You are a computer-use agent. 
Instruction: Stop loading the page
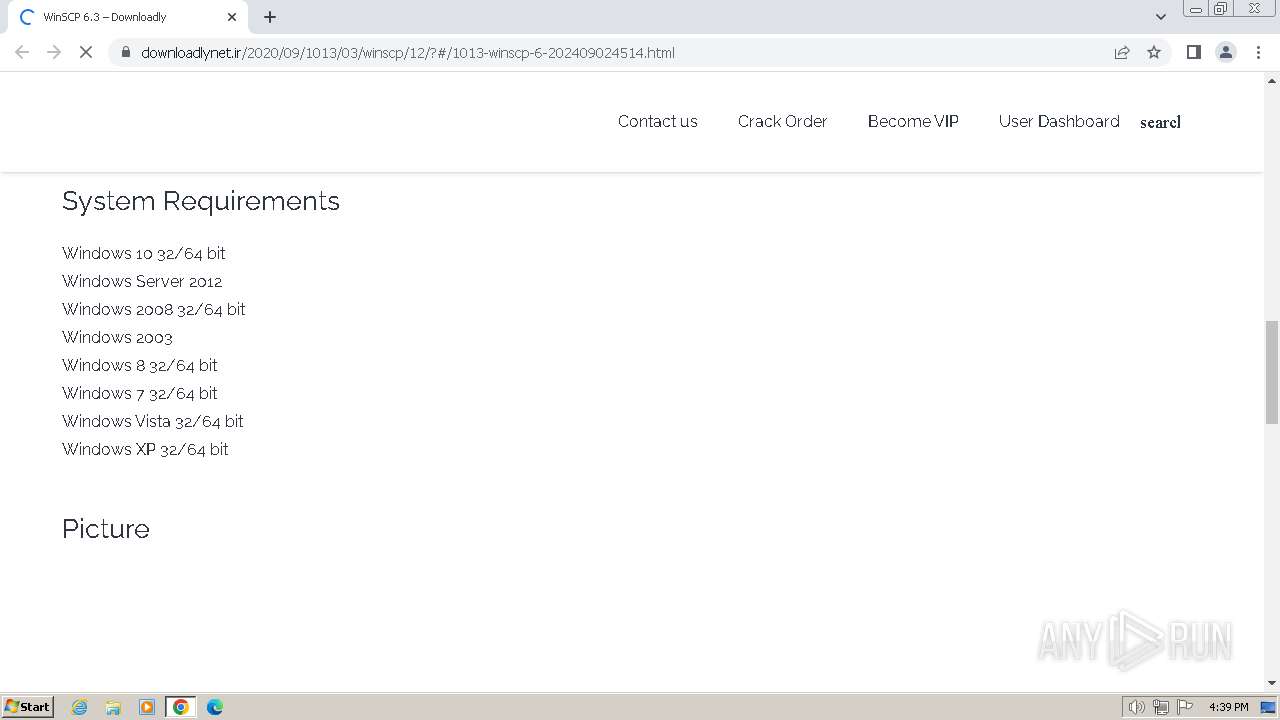pyautogui.click(x=86, y=52)
